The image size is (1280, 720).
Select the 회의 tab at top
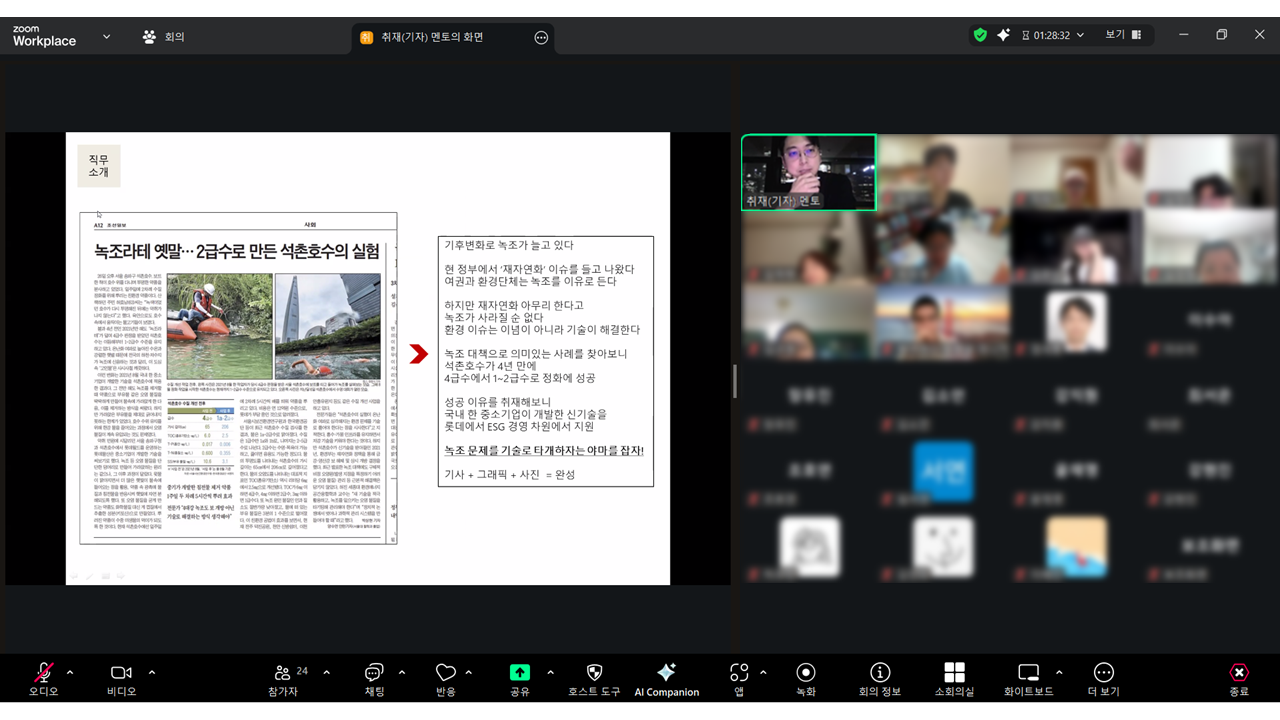click(165, 37)
